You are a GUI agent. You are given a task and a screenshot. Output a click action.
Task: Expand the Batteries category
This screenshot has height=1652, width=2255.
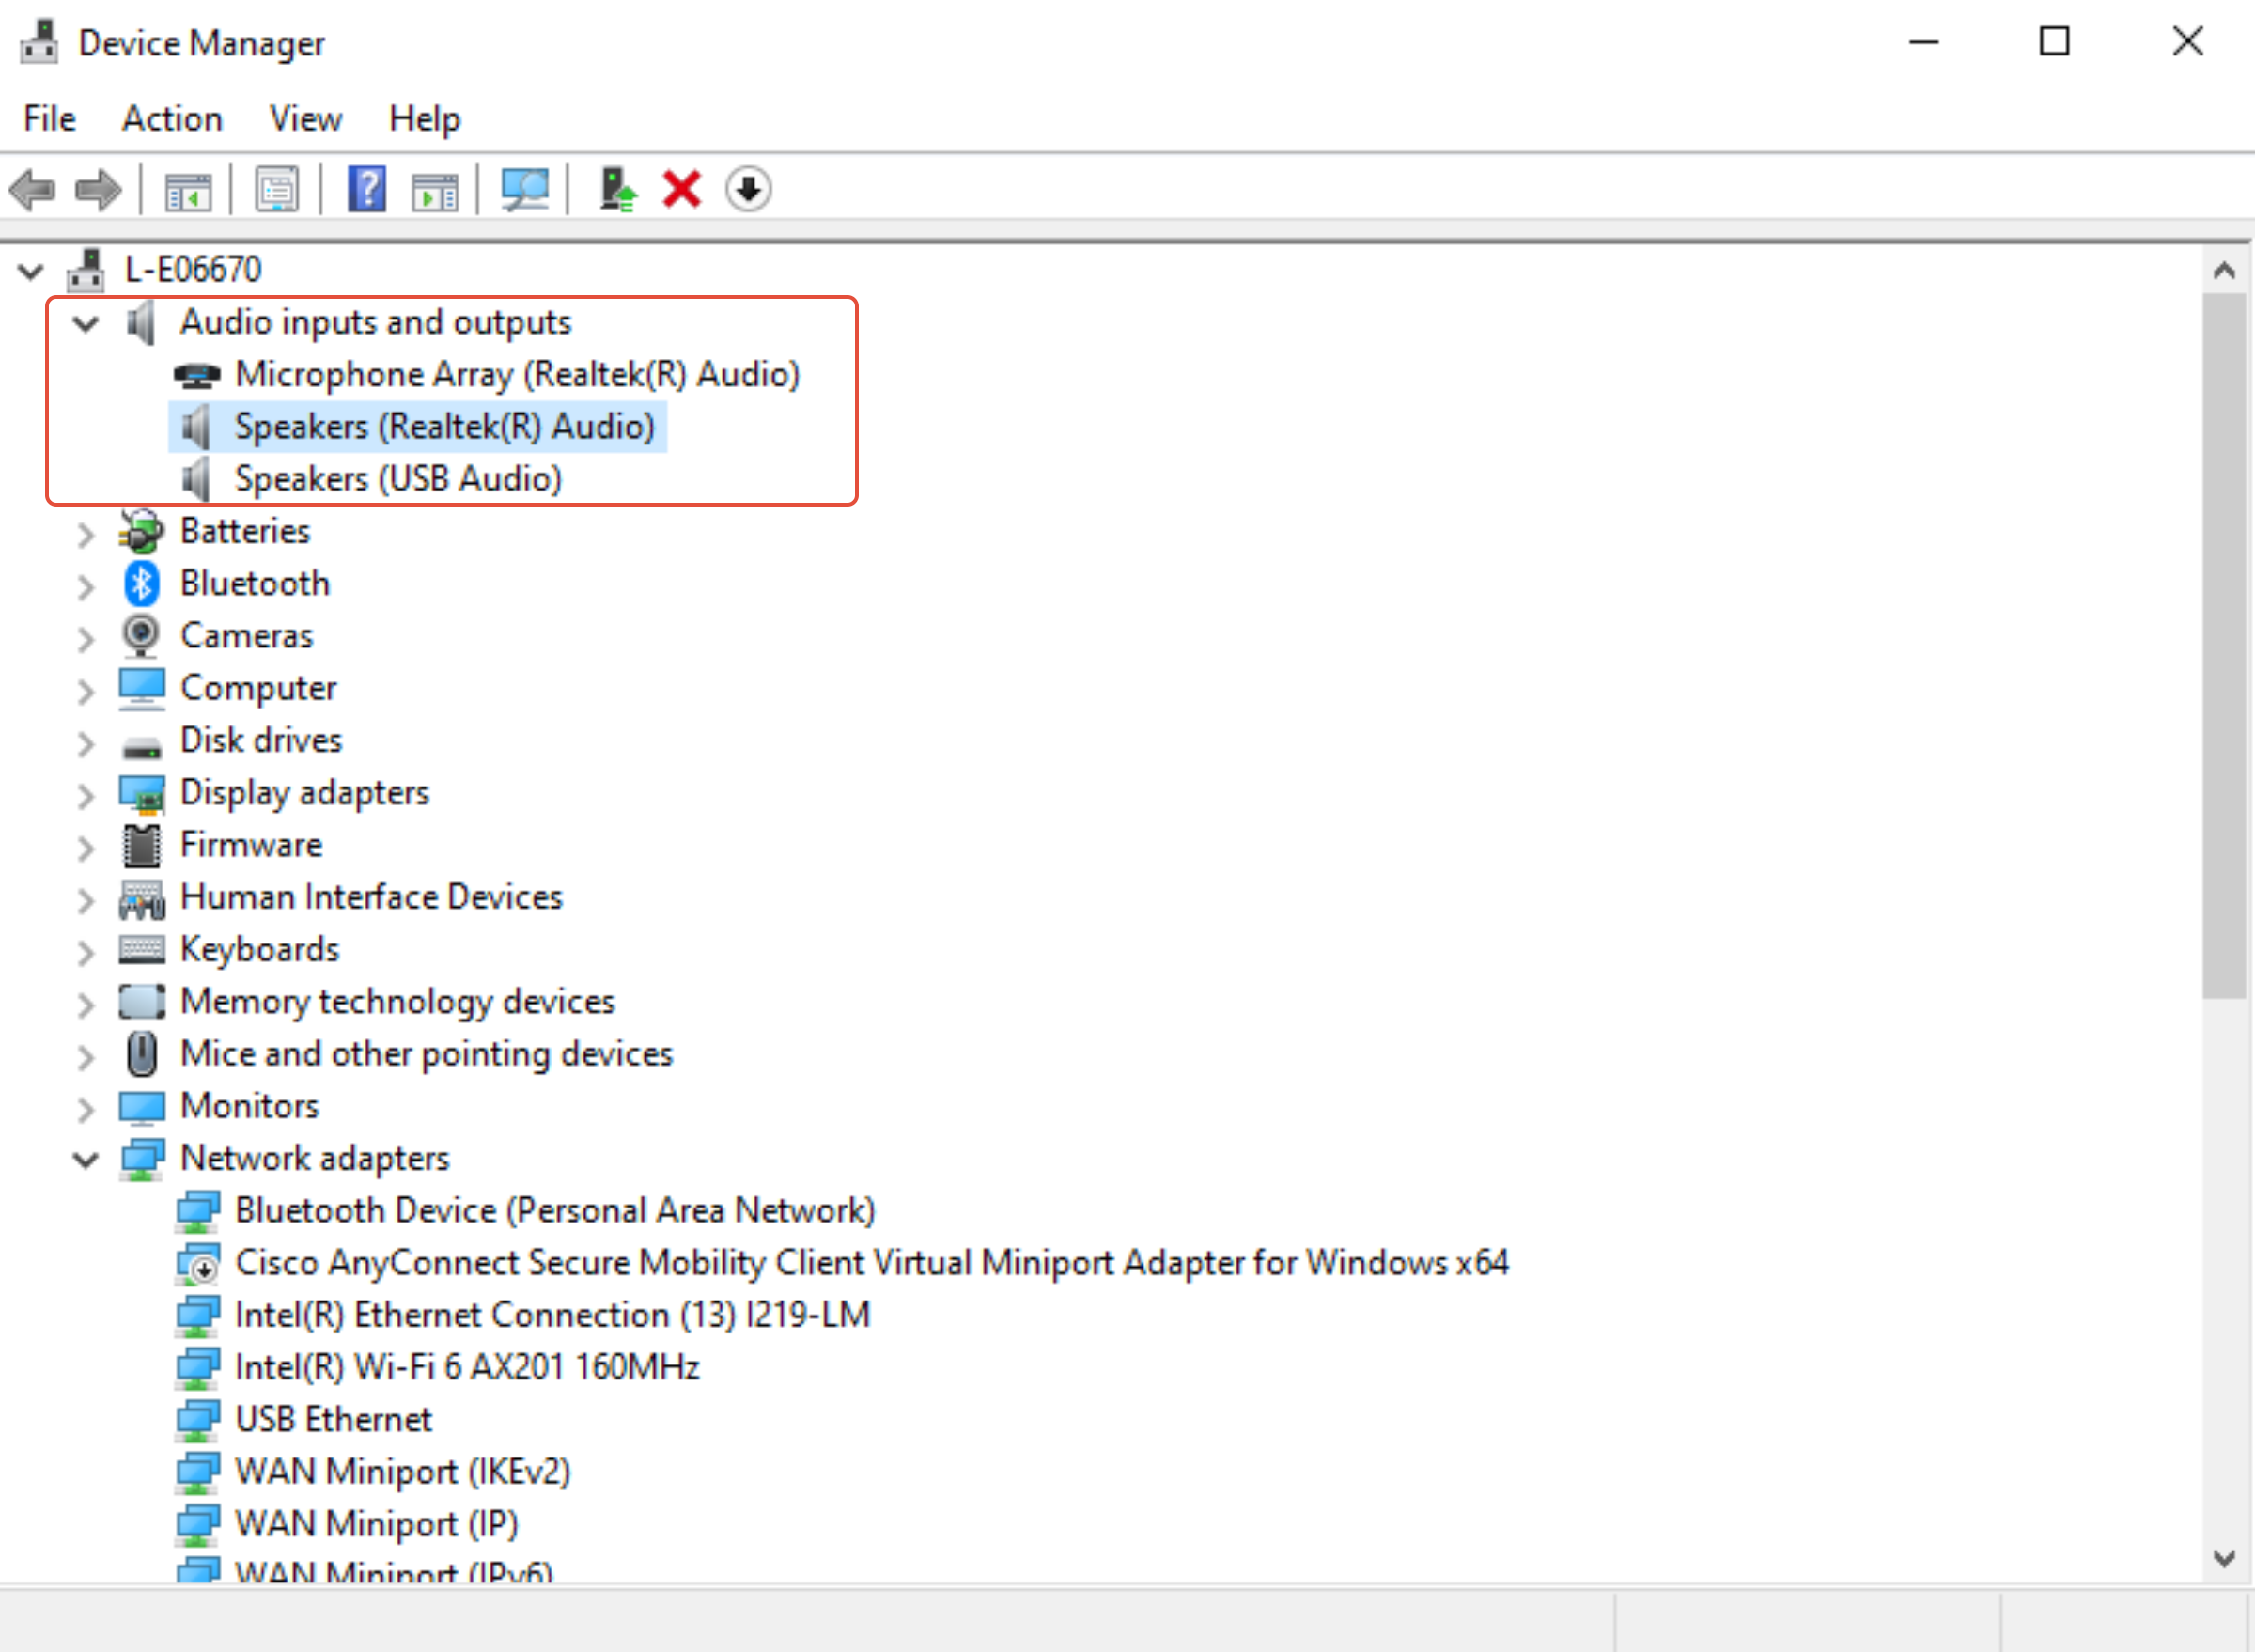tap(86, 533)
